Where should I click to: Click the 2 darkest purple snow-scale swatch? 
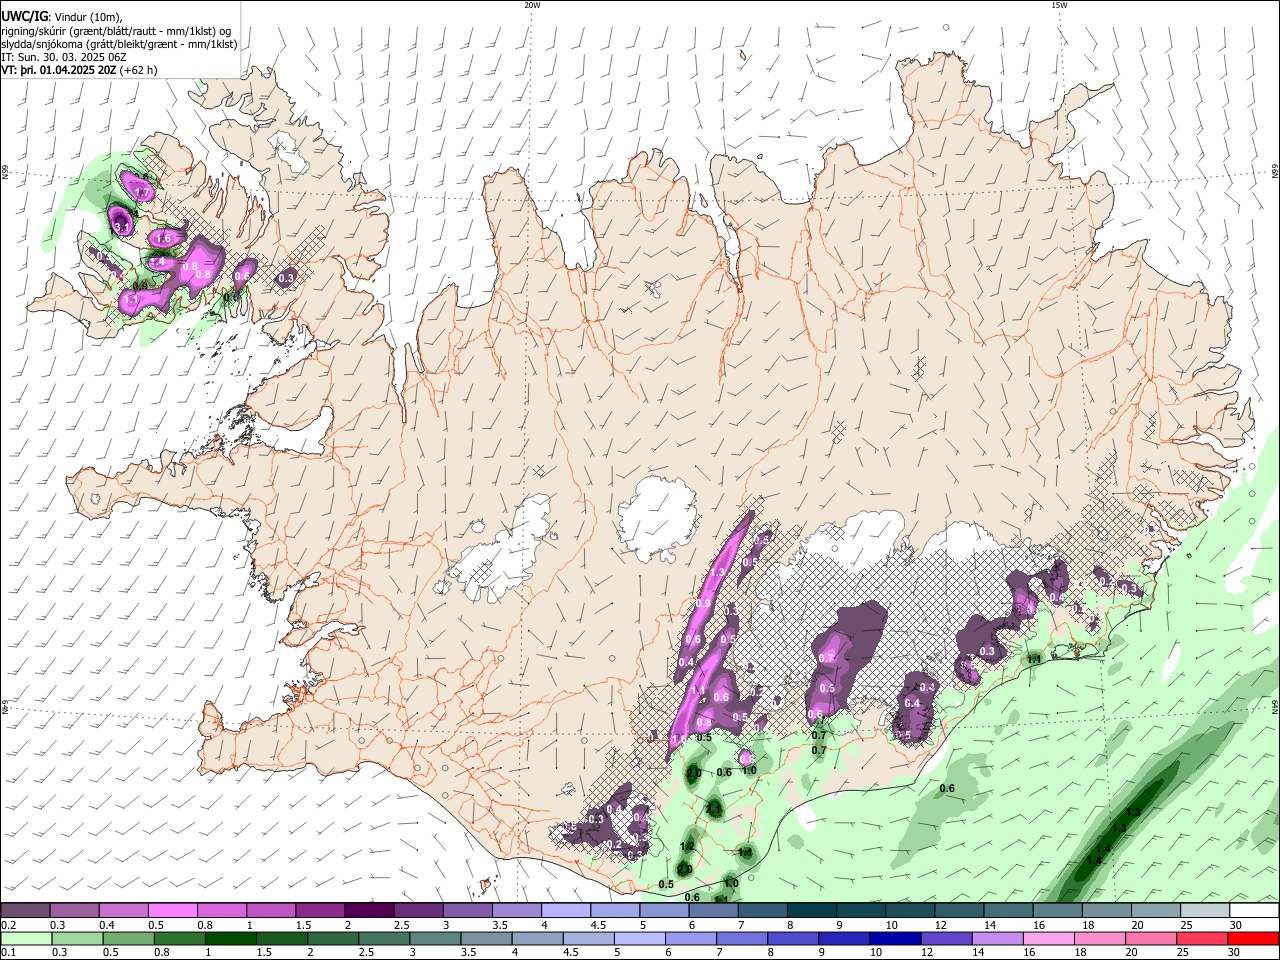369,911
